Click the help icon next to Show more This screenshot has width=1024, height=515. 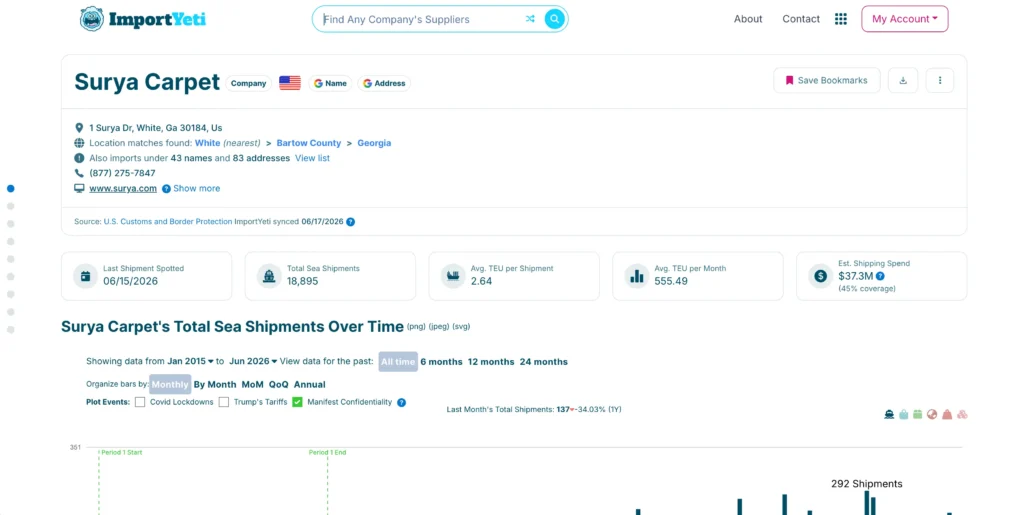[x=166, y=189]
